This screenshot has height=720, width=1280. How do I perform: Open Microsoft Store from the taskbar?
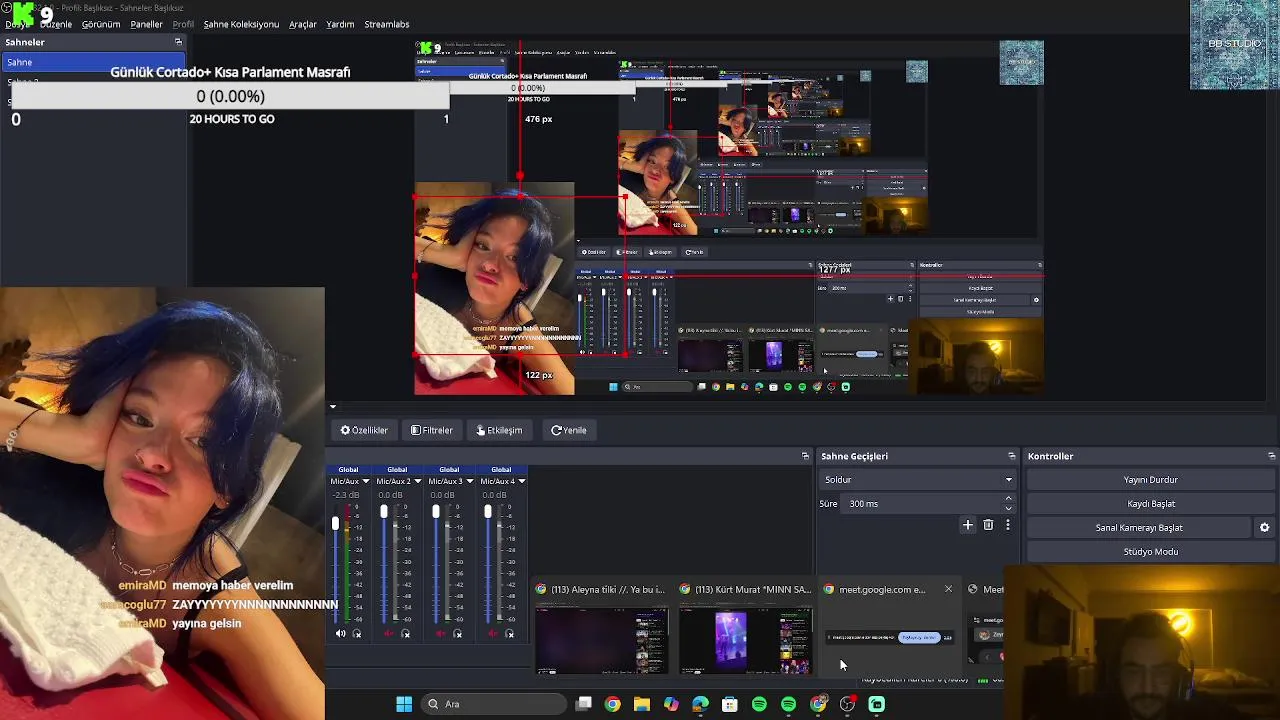[730, 704]
